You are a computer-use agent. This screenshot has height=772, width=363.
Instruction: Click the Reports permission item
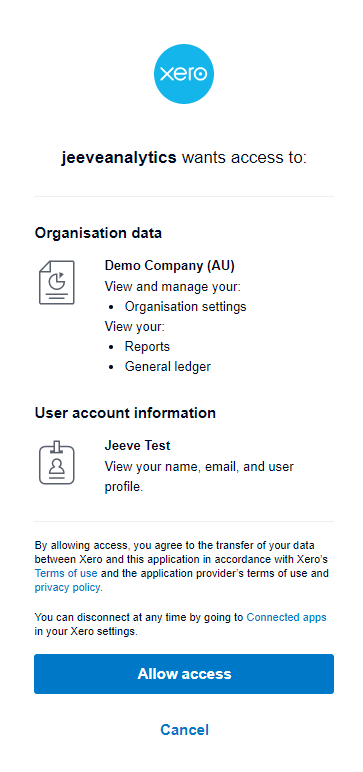tap(147, 347)
